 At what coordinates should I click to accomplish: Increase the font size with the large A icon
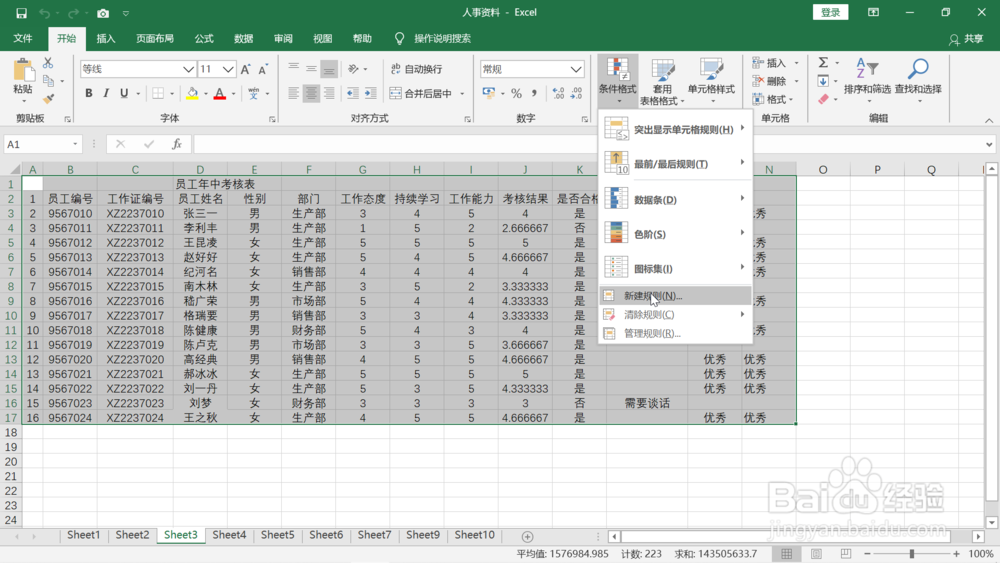[x=246, y=69]
